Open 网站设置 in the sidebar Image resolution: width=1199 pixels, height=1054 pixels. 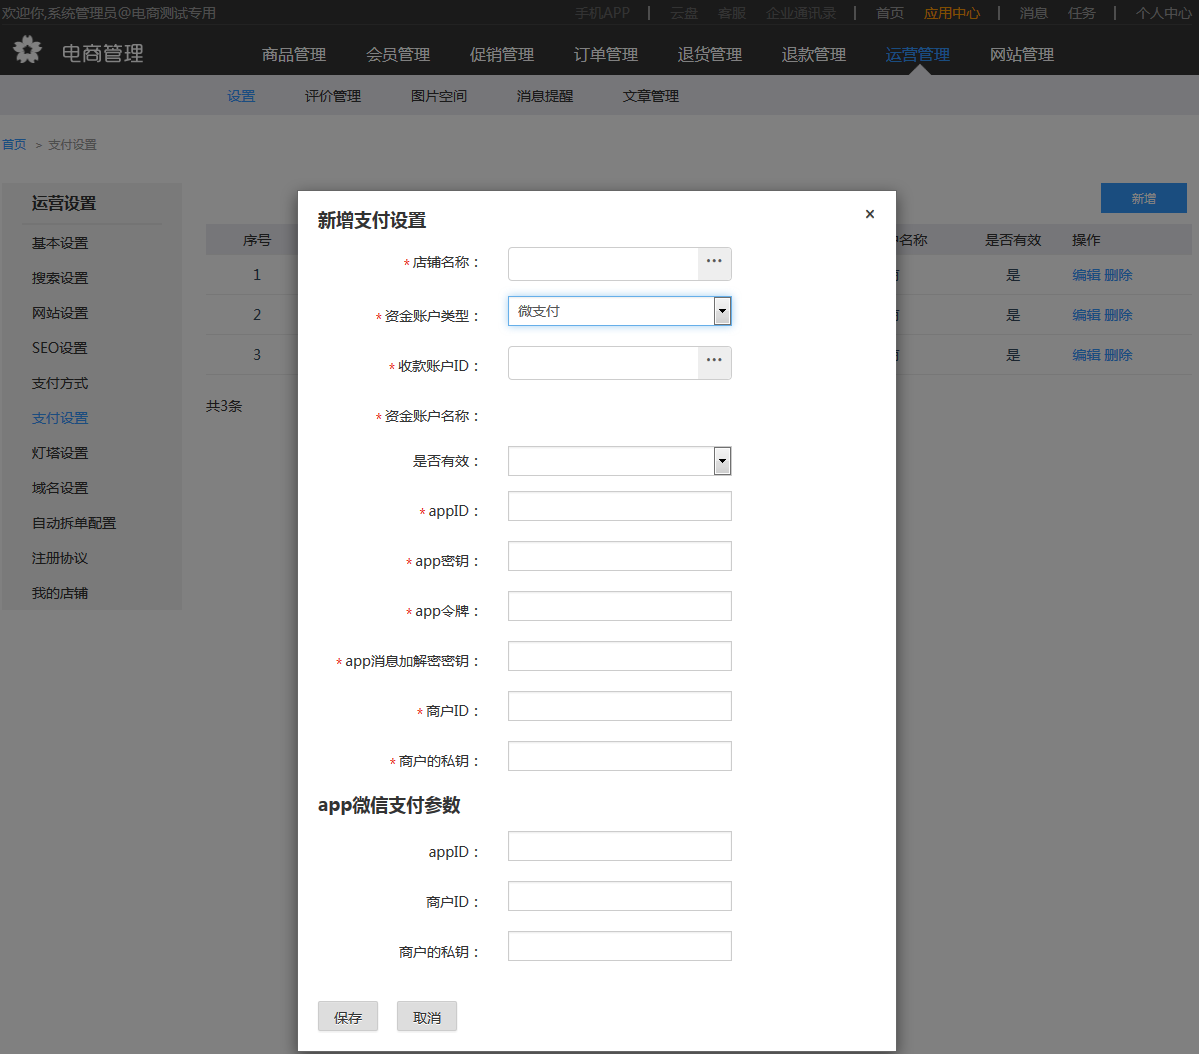click(x=60, y=314)
